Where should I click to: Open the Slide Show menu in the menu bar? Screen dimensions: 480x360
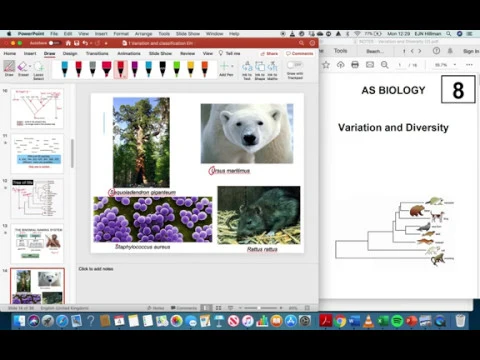(188, 34)
